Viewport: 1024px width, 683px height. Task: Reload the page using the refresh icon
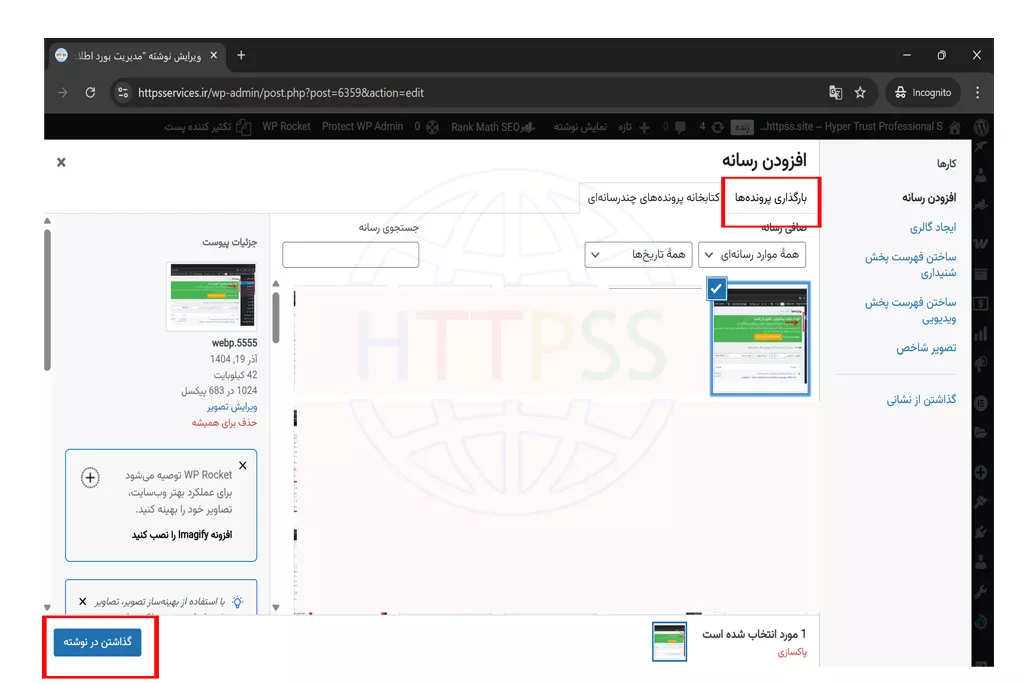90,93
